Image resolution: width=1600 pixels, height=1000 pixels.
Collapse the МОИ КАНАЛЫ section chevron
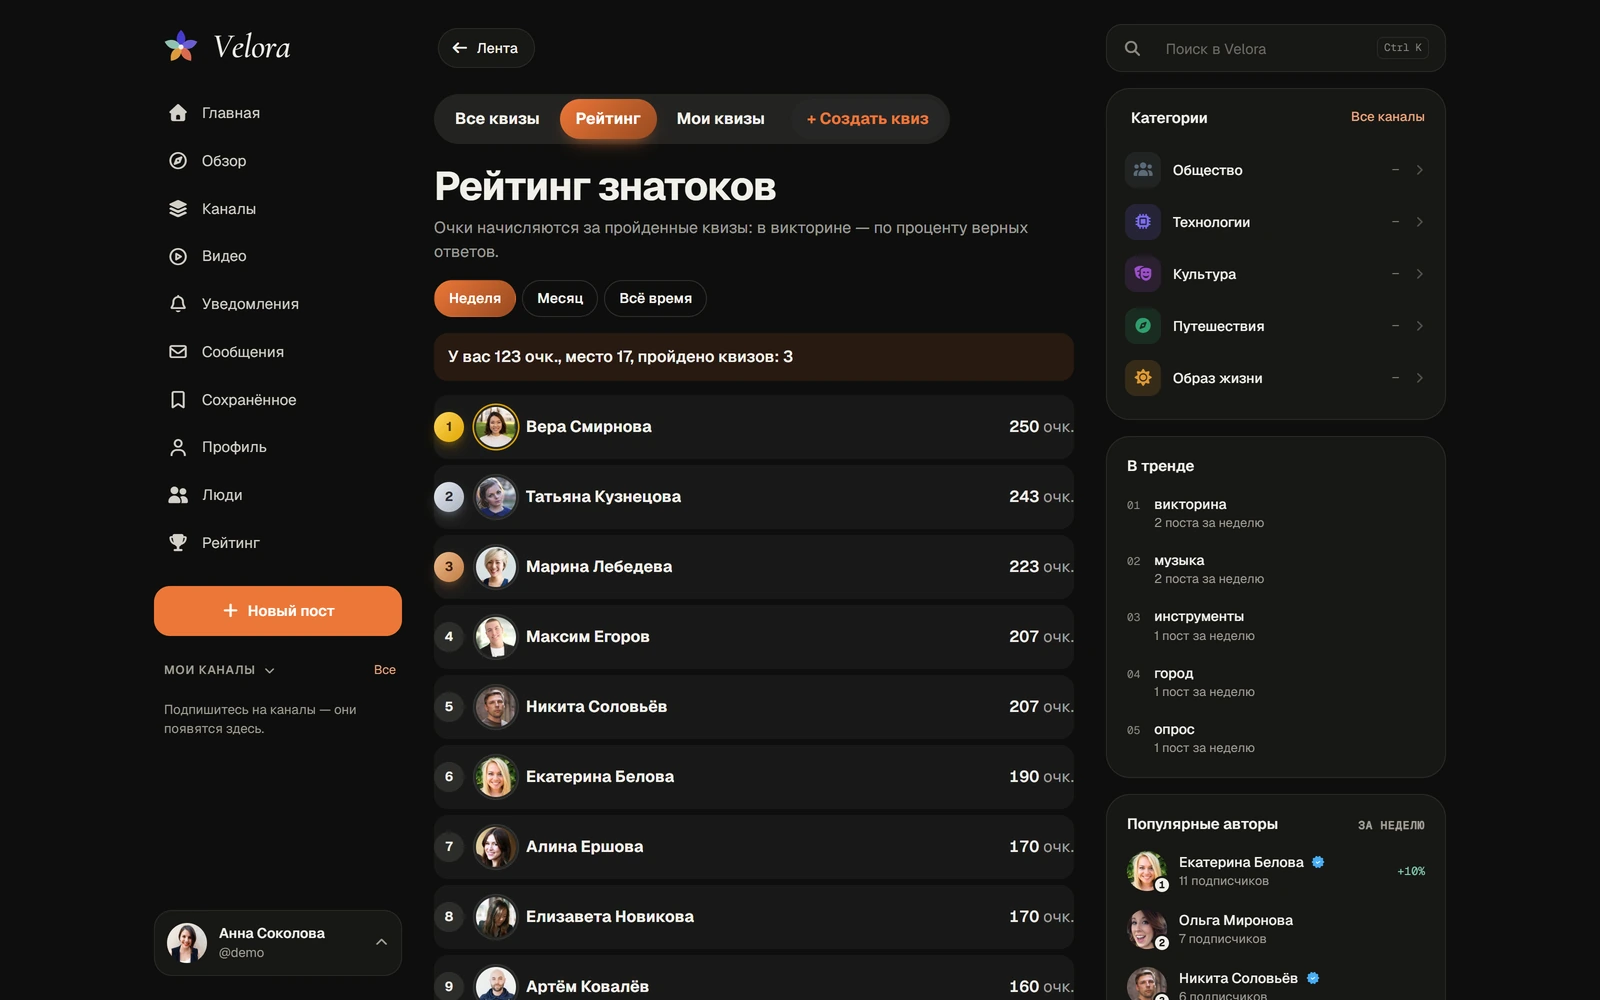270,671
